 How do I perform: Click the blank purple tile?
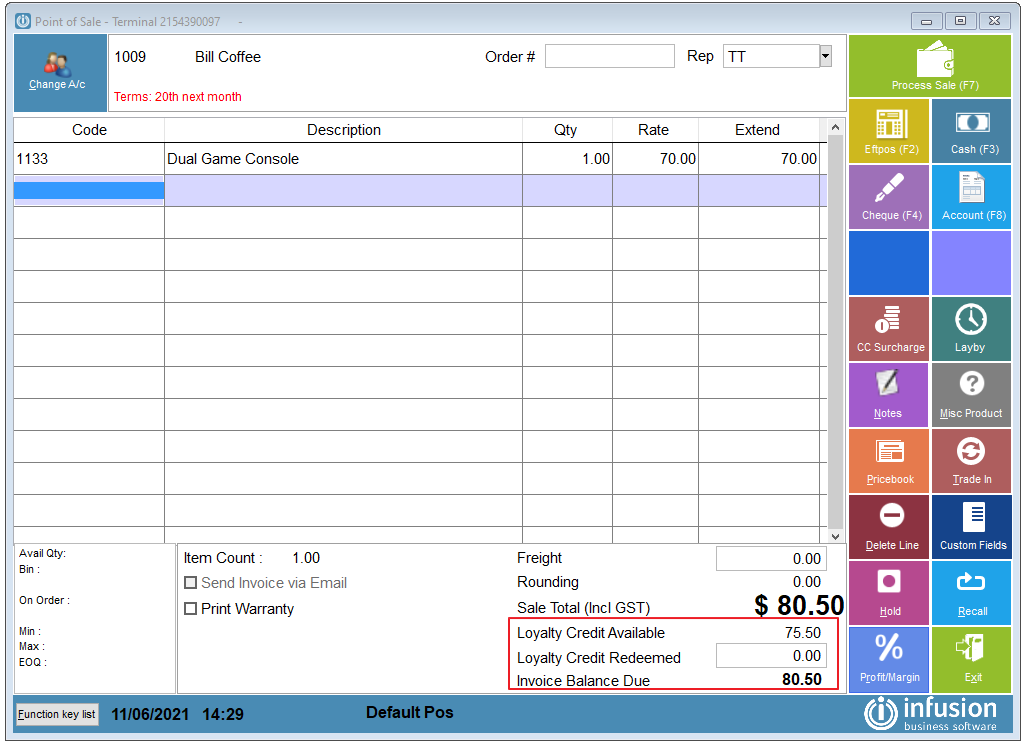971,263
